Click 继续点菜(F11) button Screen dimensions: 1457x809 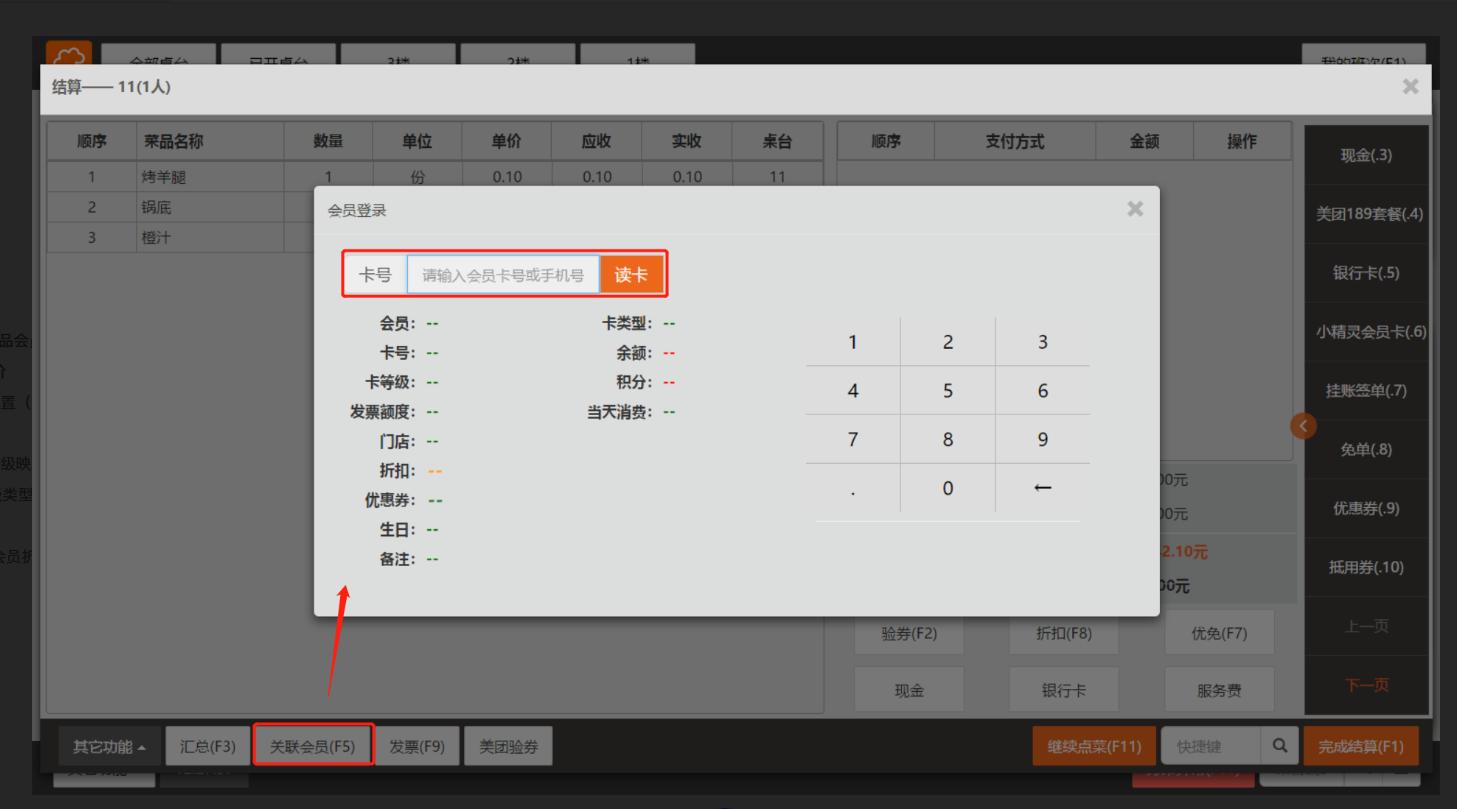tap(1094, 746)
